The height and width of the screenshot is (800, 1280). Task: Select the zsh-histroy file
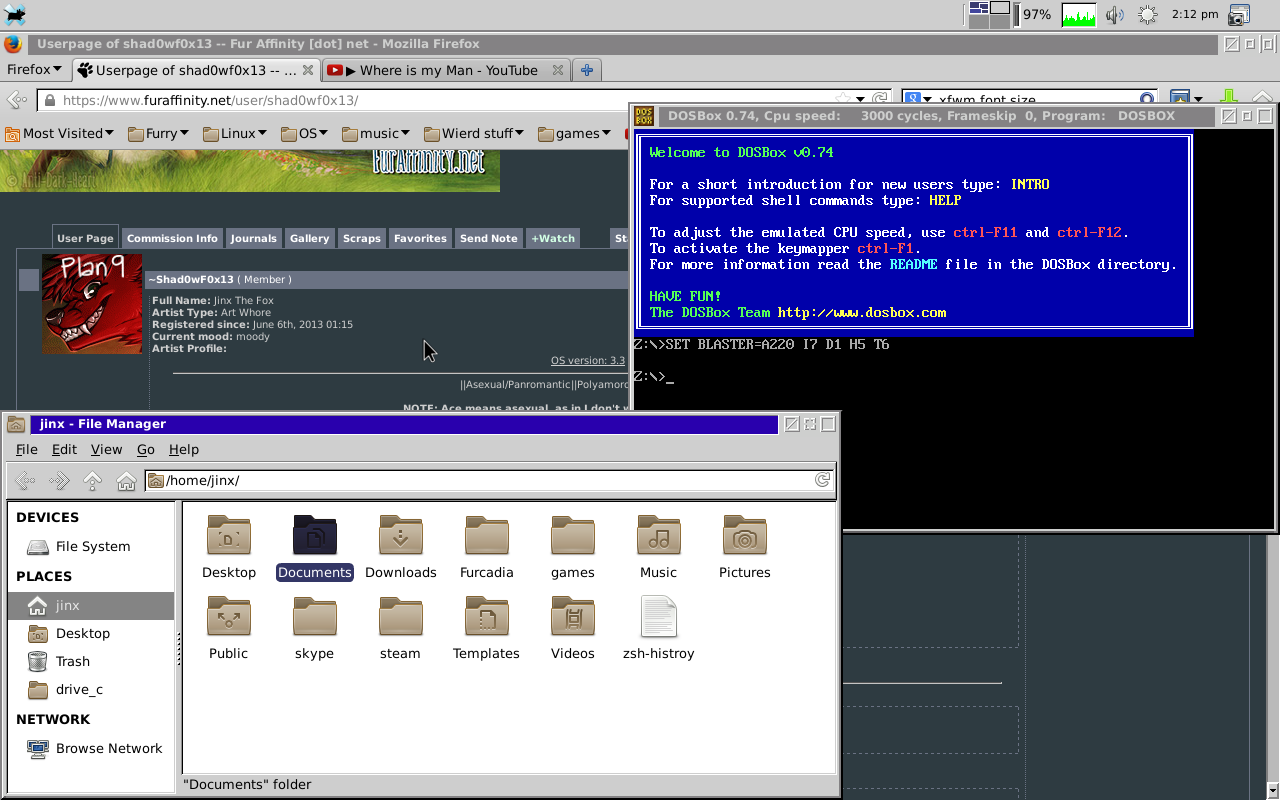(659, 616)
